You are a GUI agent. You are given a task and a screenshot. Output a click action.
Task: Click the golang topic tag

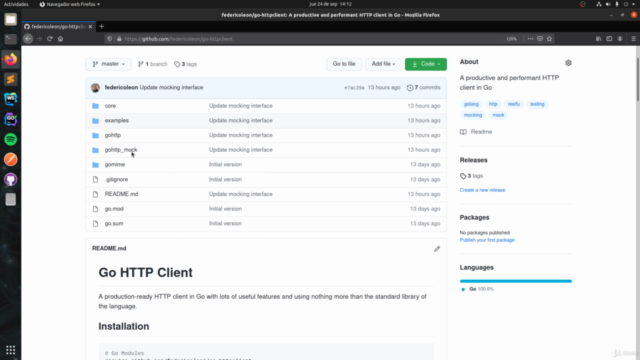pos(471,104)
